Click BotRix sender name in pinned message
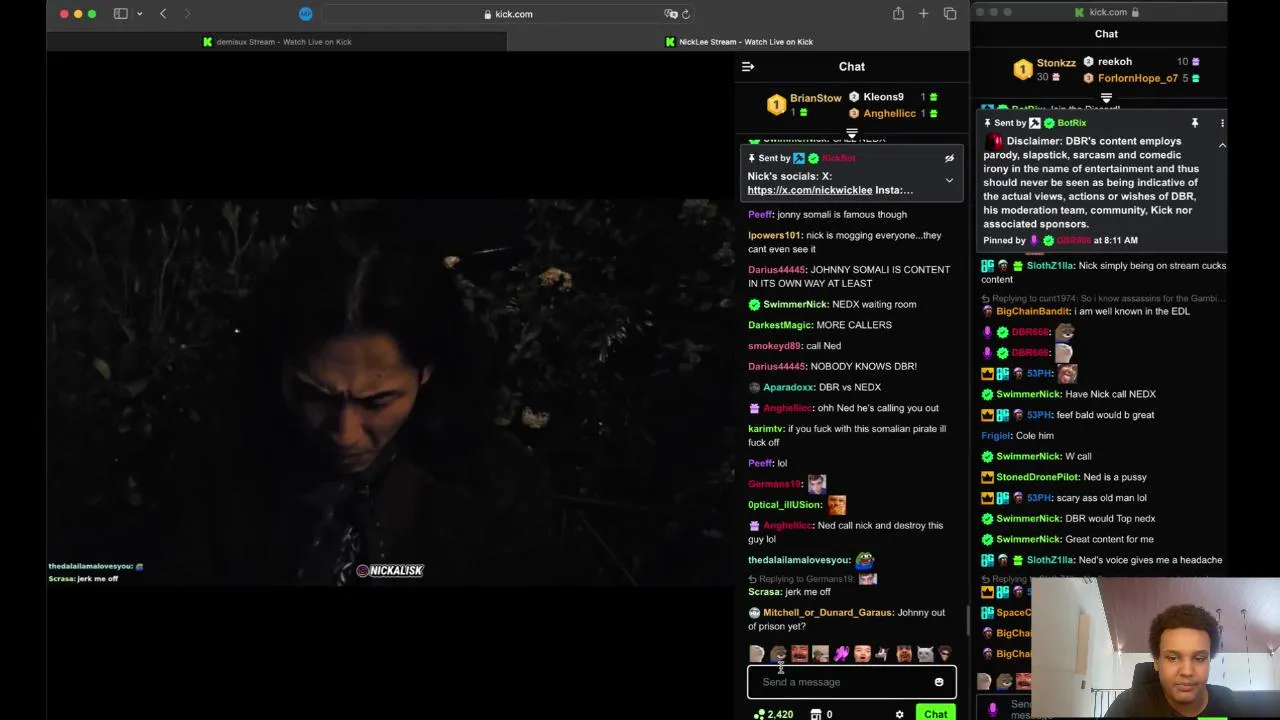 [1071, 123]
